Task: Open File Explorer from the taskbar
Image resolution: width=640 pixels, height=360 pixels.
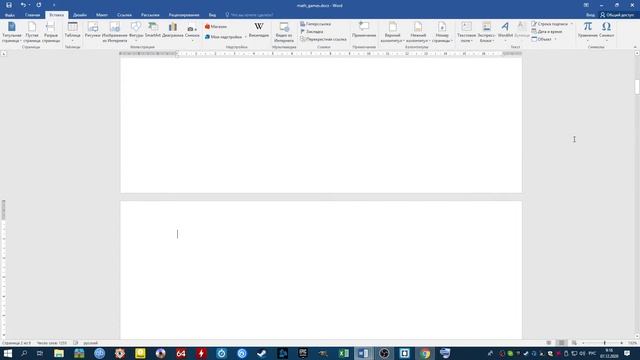Action: (x=59, y=353)
